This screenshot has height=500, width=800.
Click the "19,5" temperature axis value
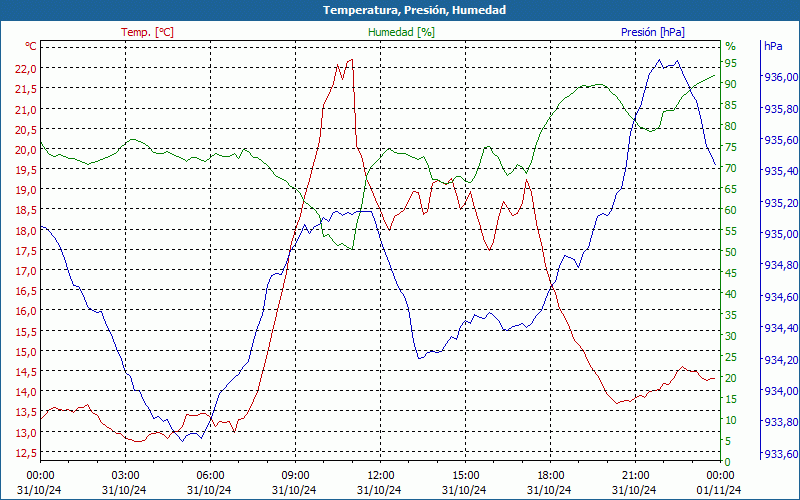[25, 170]
